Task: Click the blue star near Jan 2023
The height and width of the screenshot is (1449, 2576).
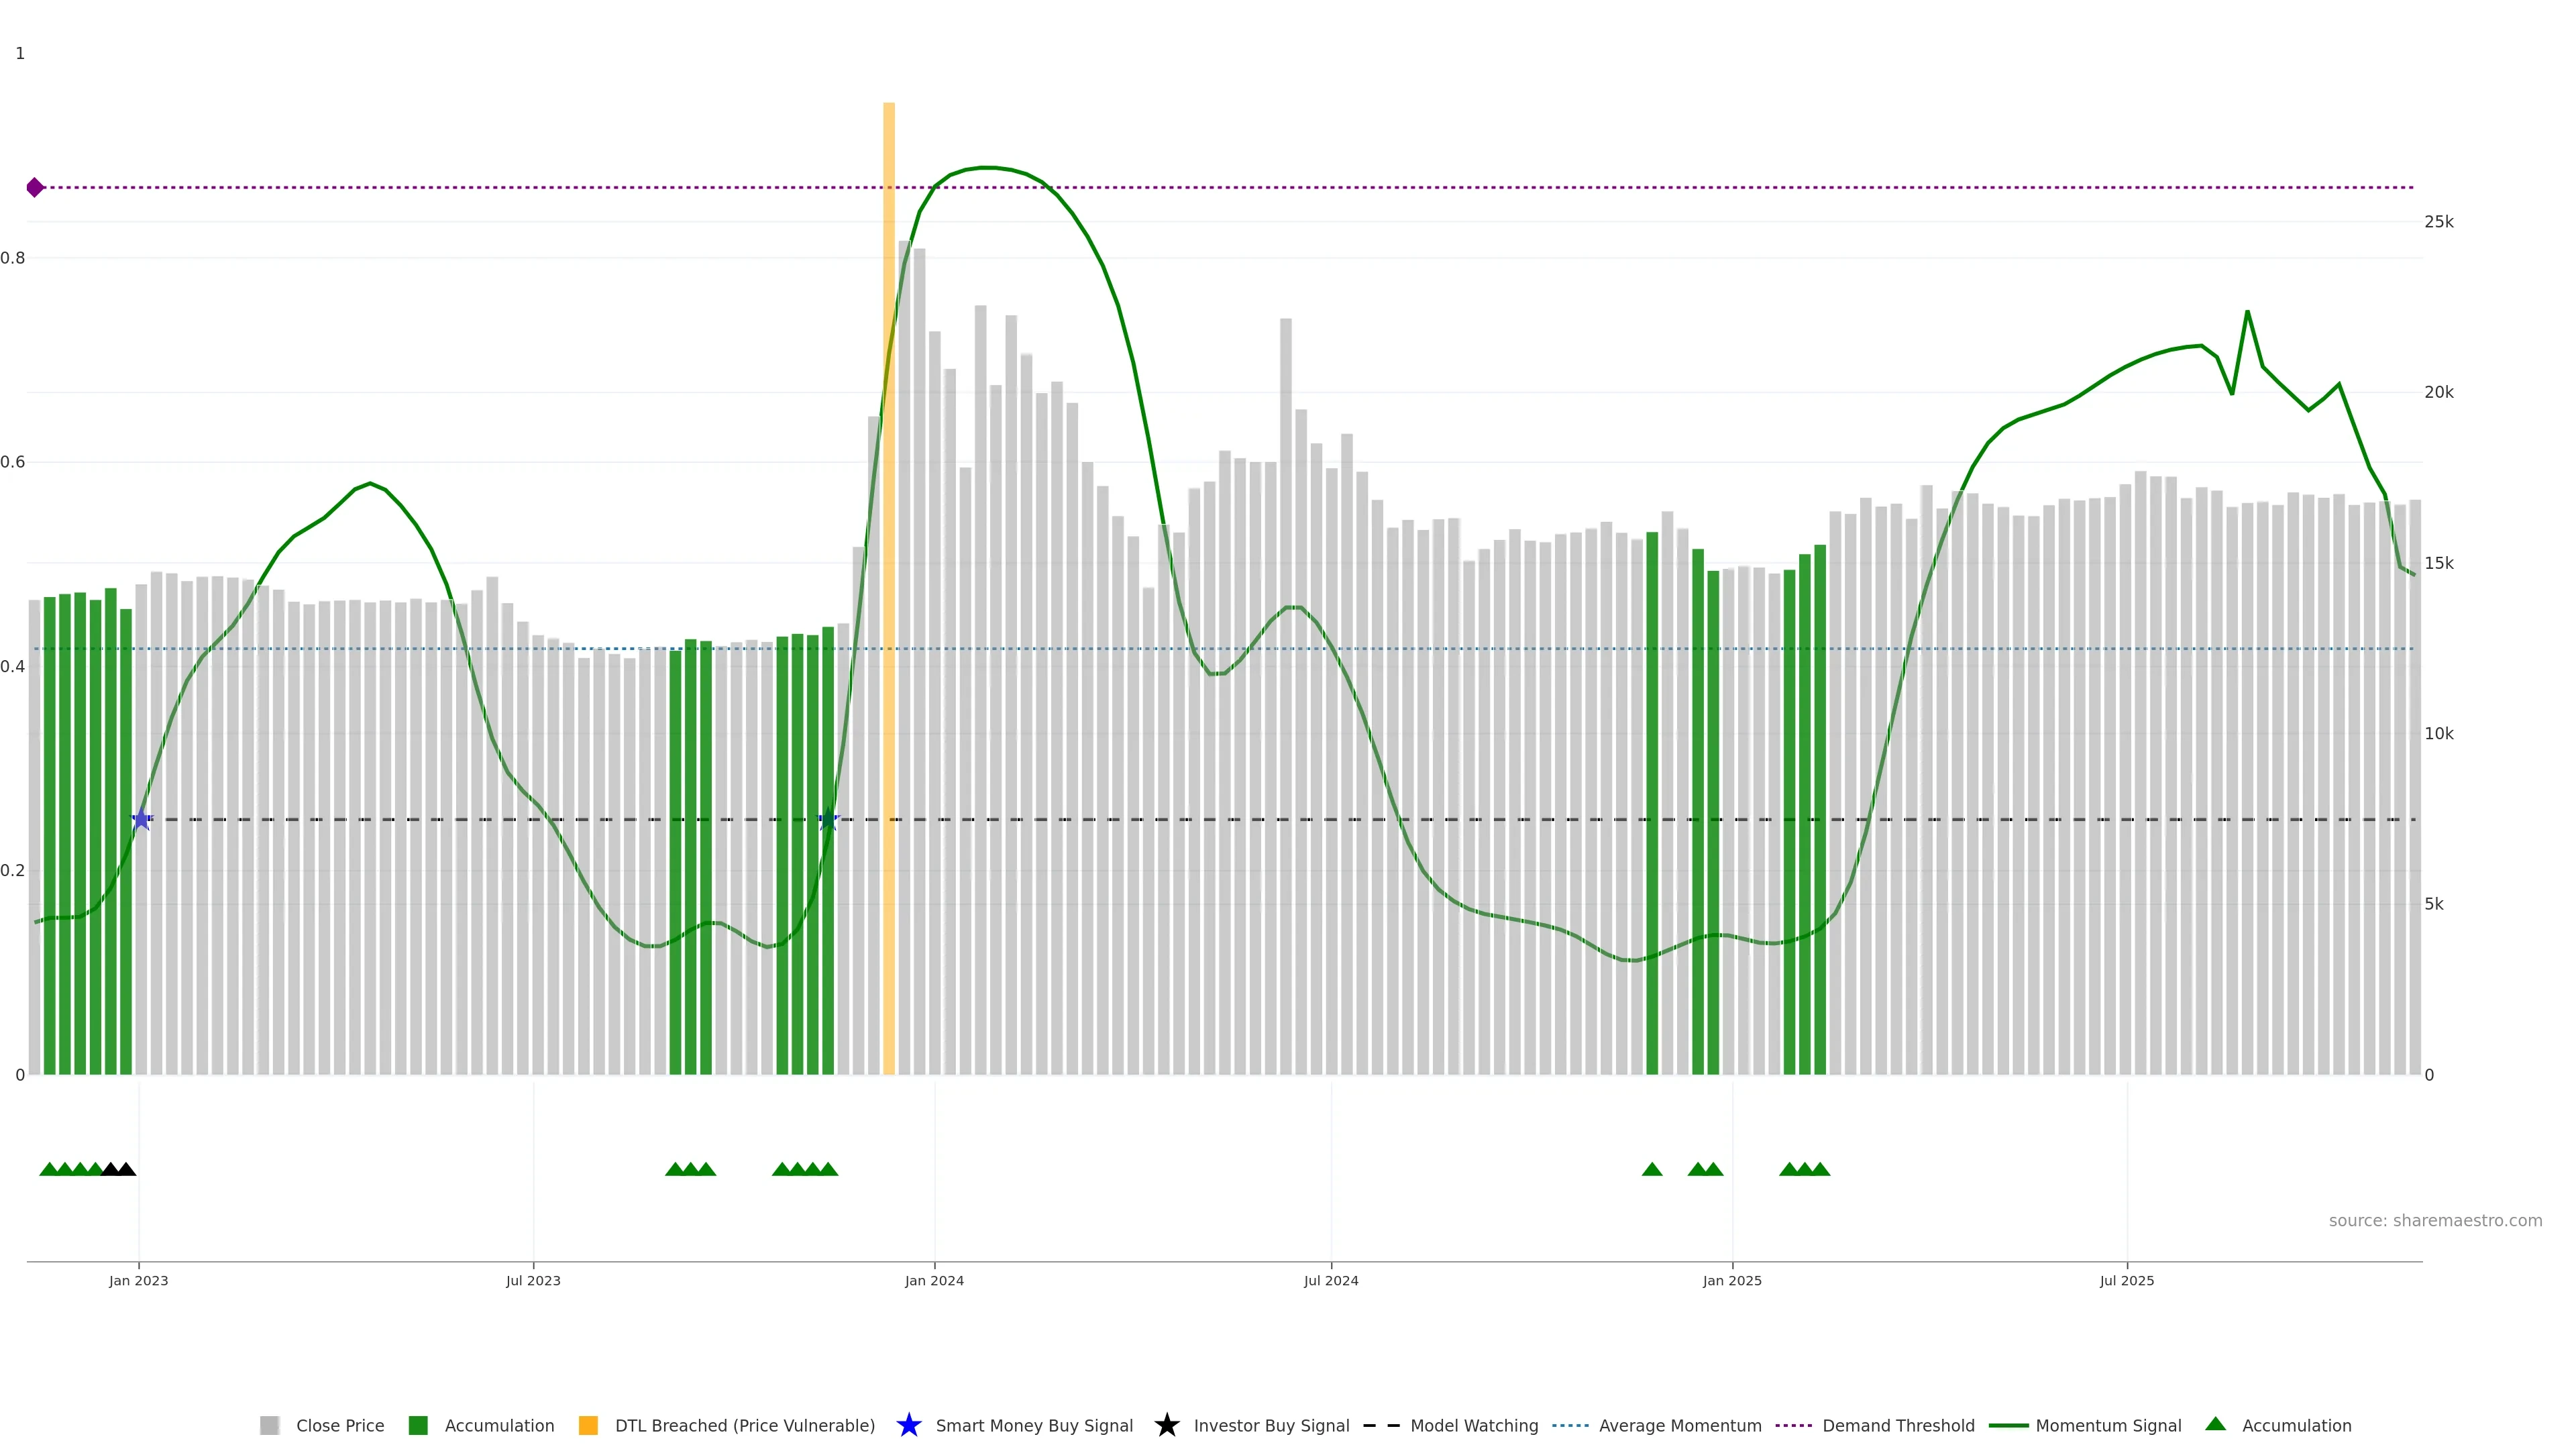Action: pyautogui.click(x=142, y=820)
